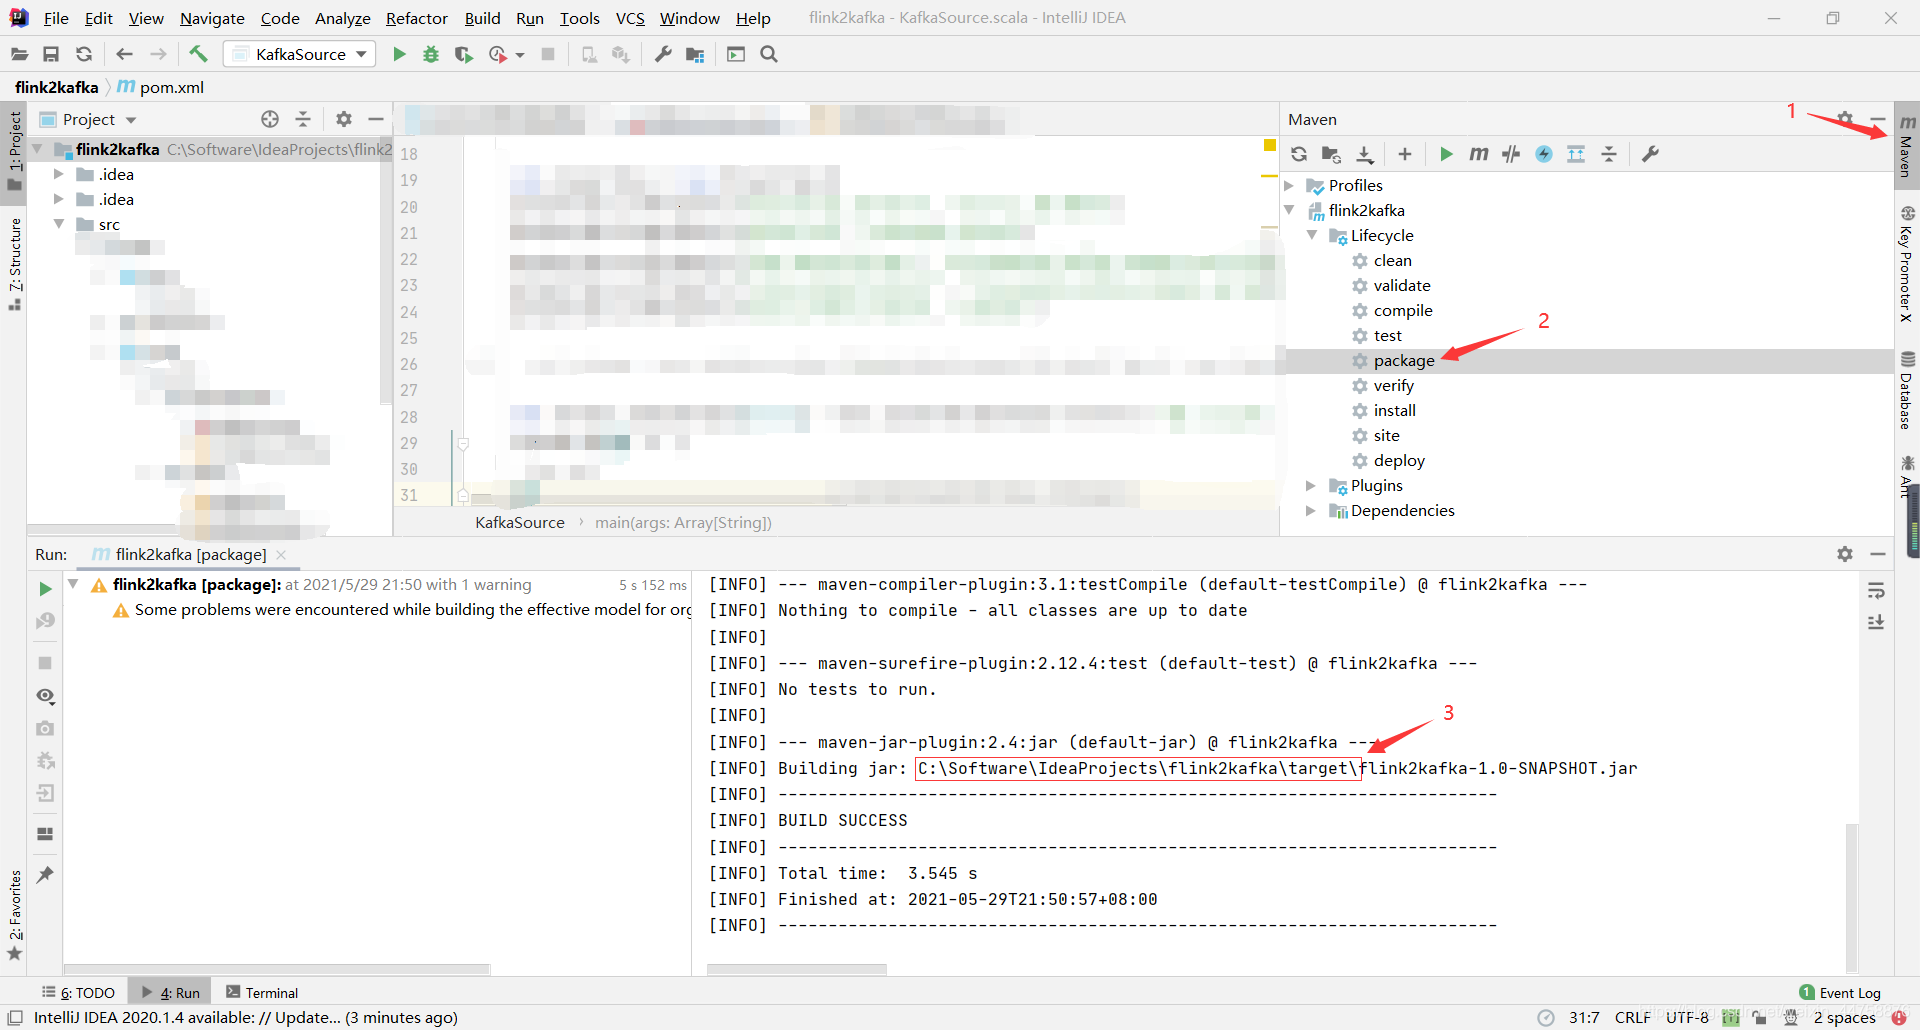Image resolution: width=1920 pixels, height=1030 pixels.
Task: Switch to the Terminal tab
Action: click(262, 993)
